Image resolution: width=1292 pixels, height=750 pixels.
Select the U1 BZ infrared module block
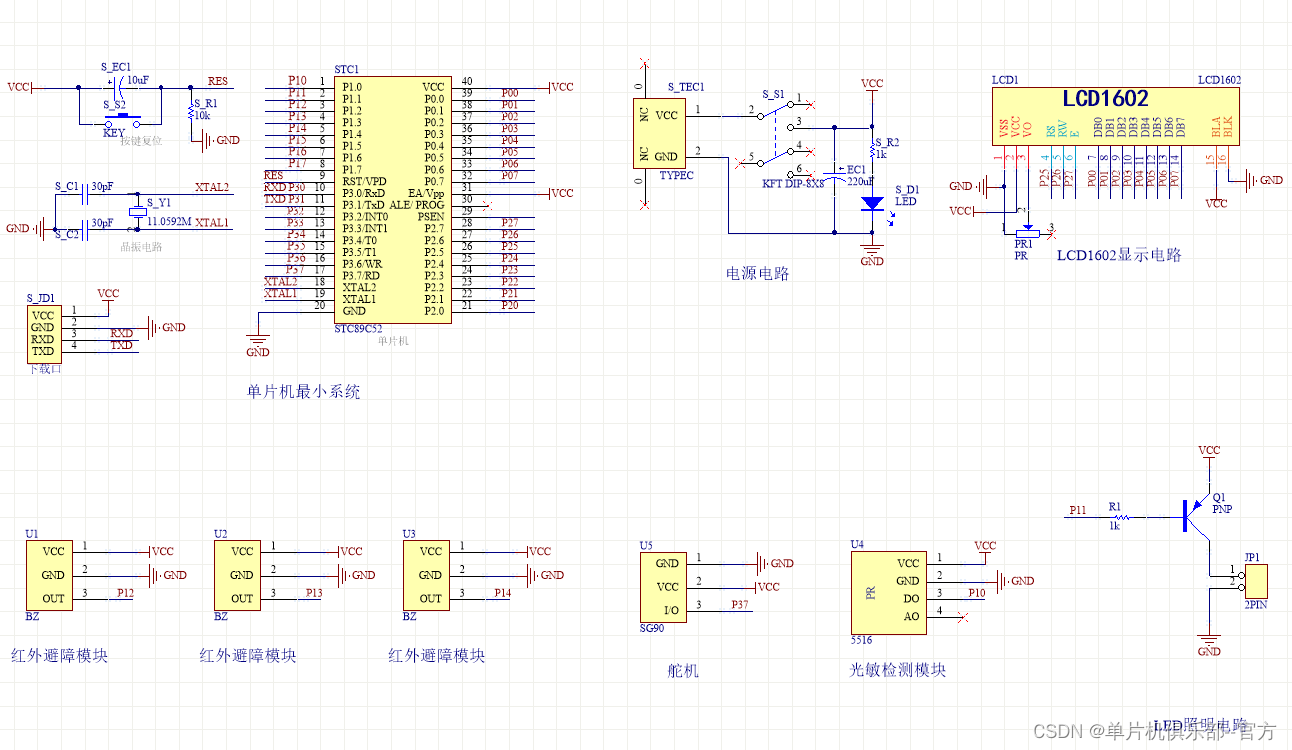pos(49,575)
